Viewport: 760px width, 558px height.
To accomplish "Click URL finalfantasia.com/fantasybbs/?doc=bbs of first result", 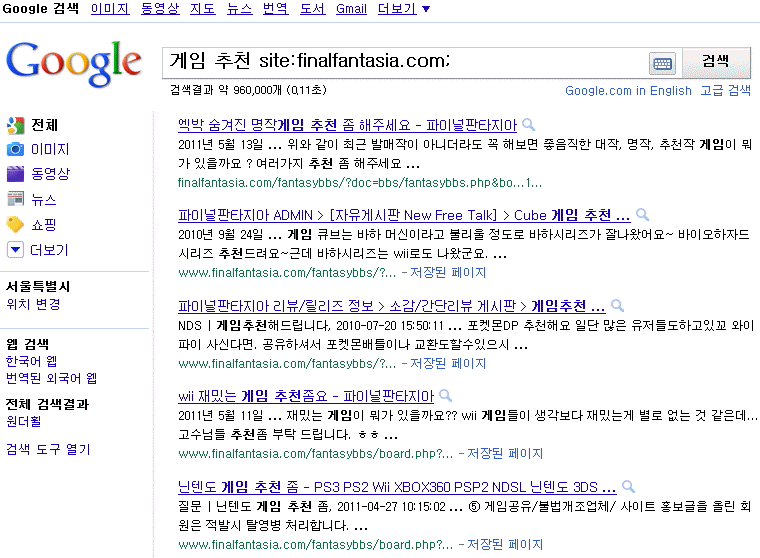I will (360, 183).
